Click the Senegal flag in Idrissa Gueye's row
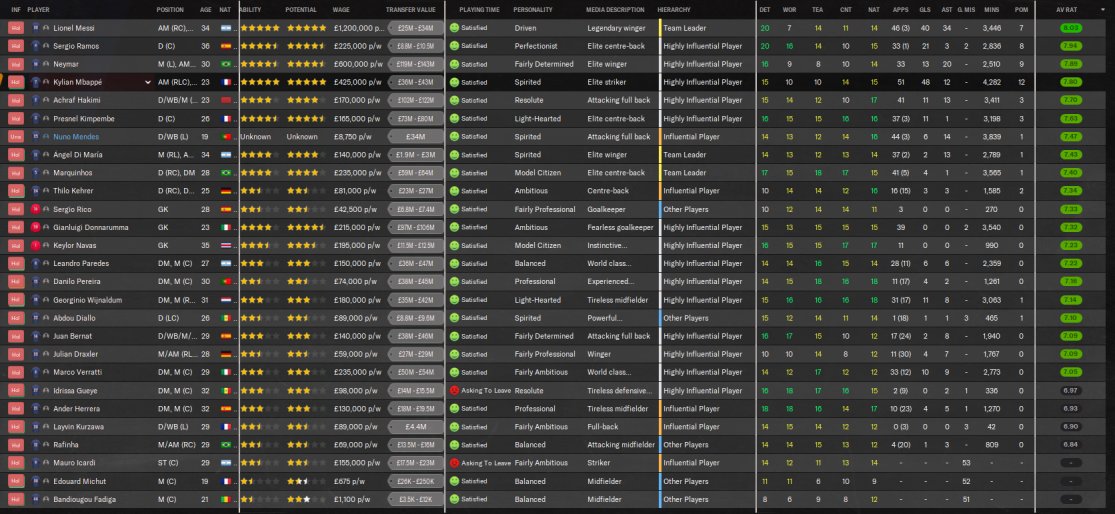1115x514 pixels. point(225,390)
